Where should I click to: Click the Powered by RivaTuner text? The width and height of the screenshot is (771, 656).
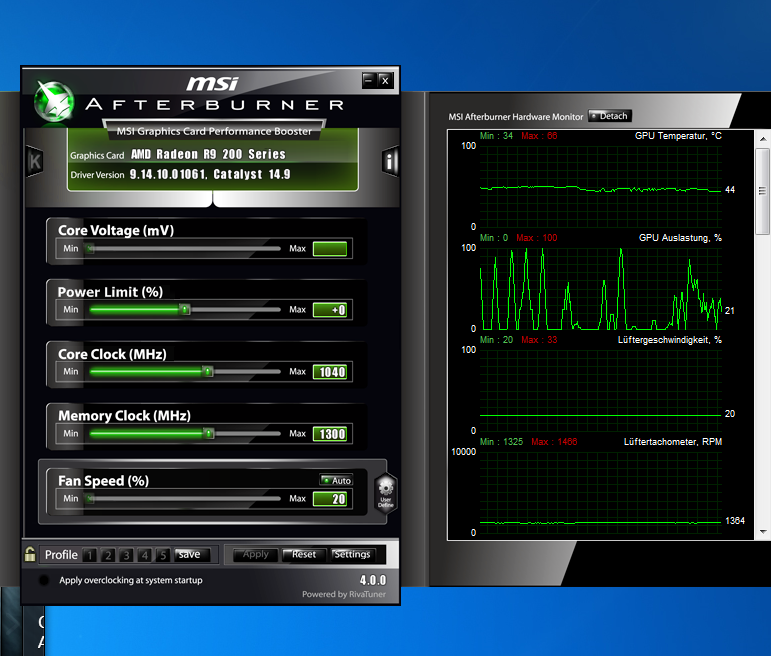coord(344,594)
